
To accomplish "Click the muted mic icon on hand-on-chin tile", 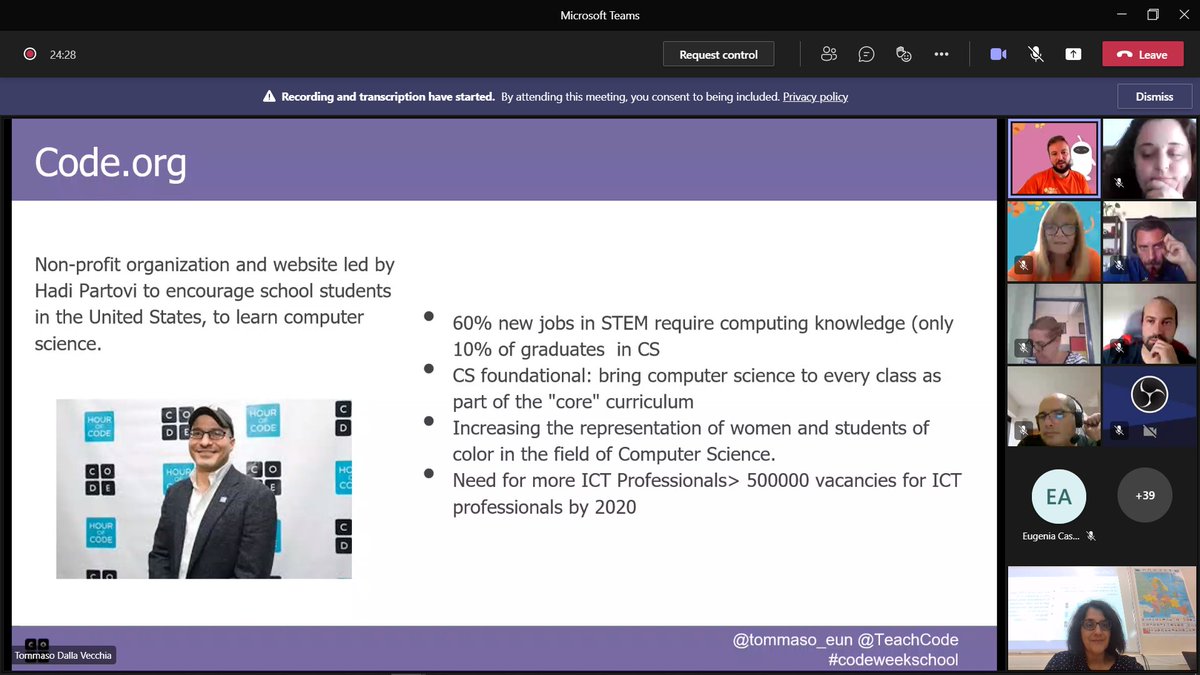I will (1119, 183).
